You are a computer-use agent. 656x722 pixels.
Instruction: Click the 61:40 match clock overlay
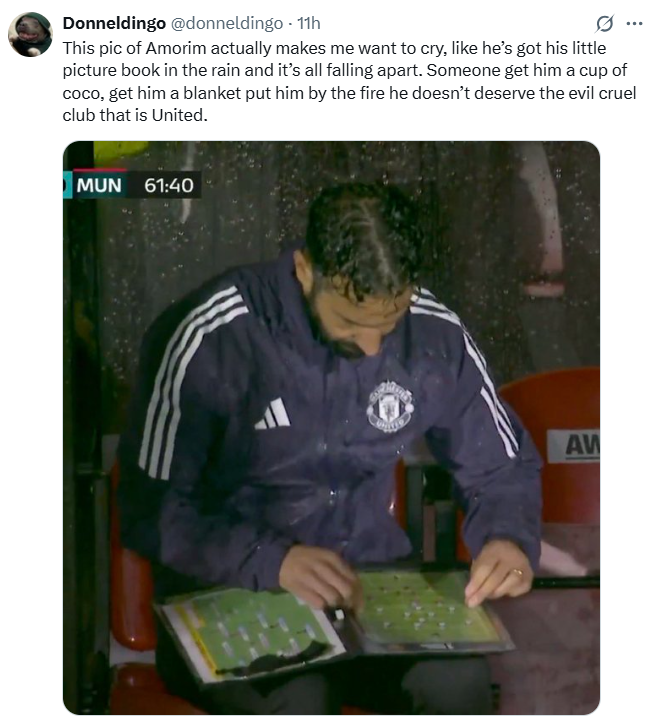coord(168,186)
